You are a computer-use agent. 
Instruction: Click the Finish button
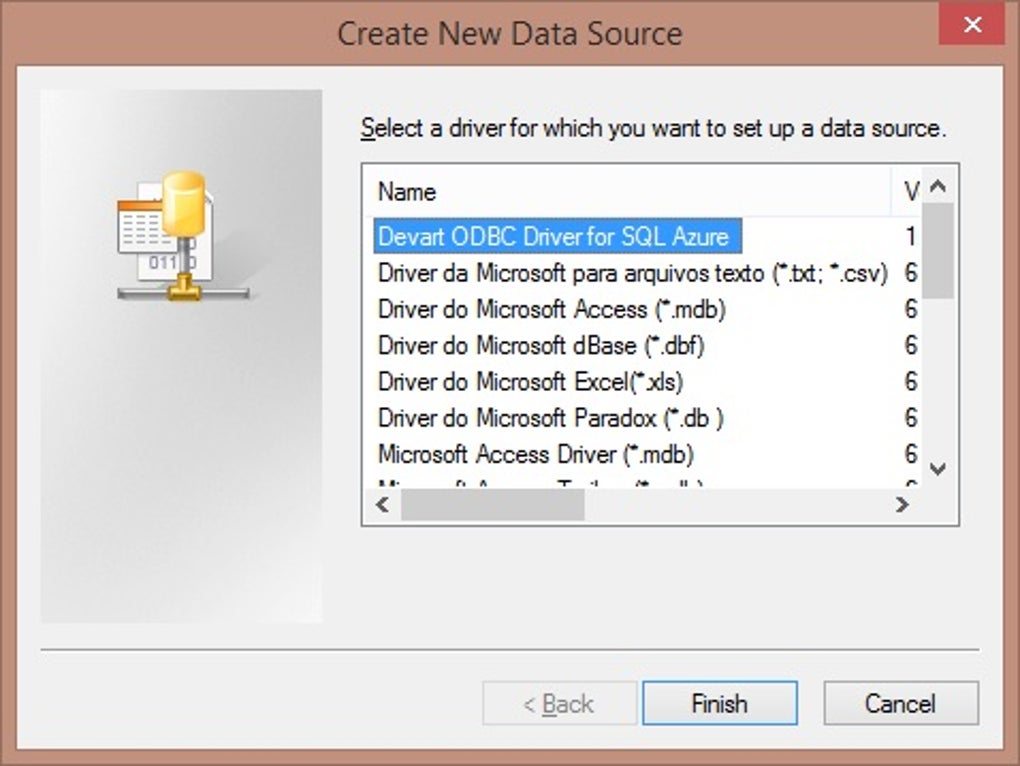pos(719,704)
